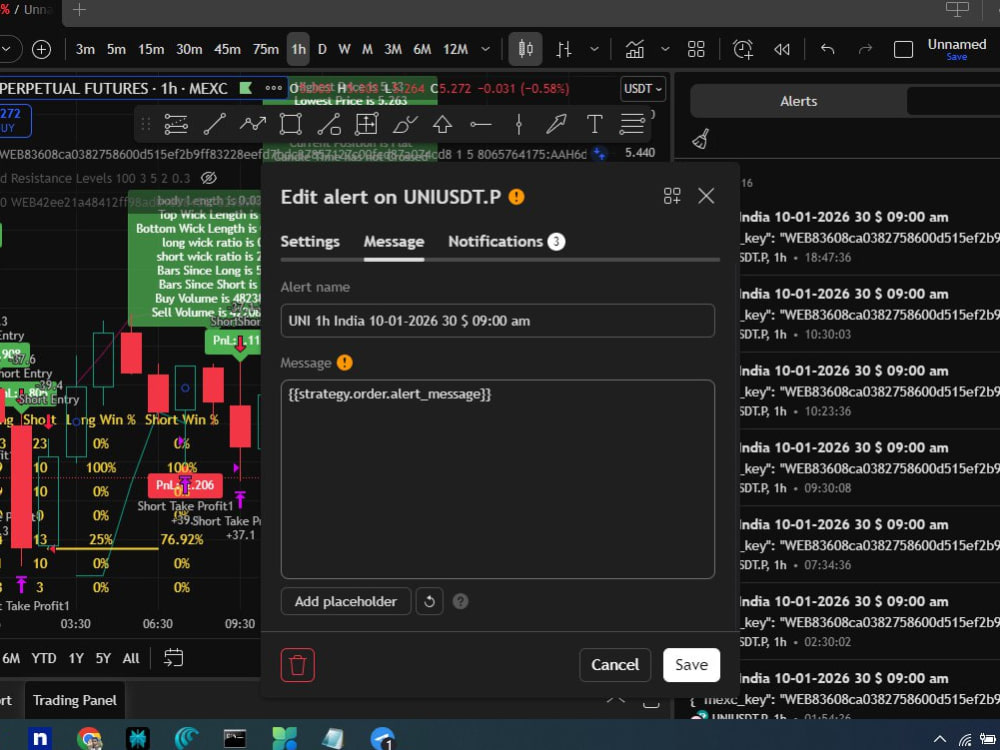Open the terminal app from the taskbar
This screenshot has width=1000, height=750.
[235, 739]
